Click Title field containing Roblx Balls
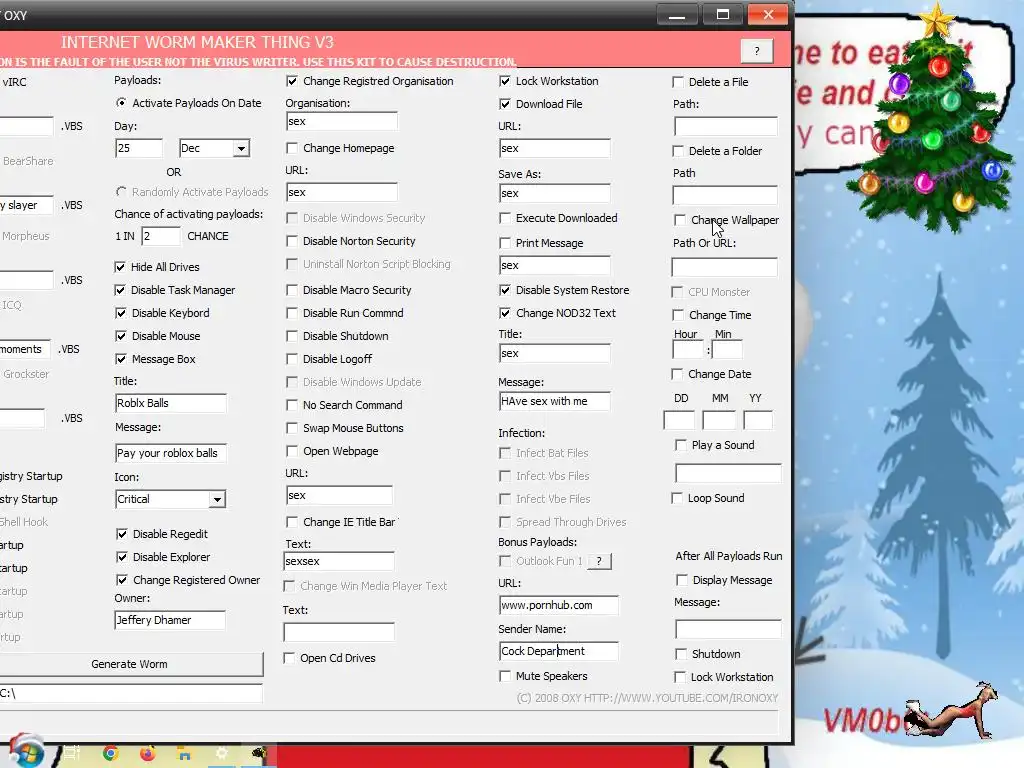Image resolution: width=1024 pixels, height=768 pixels. click(x=170, y=403)
